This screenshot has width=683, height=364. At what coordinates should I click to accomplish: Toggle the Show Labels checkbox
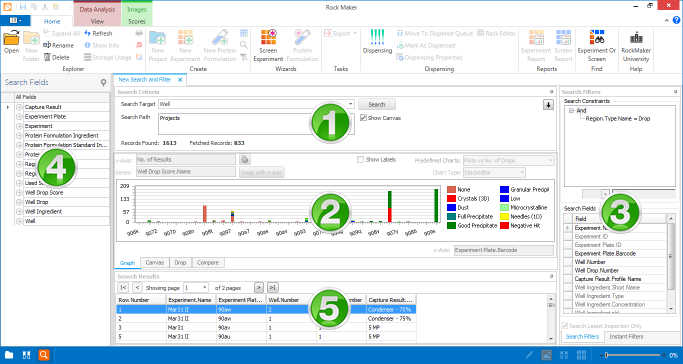[360, 160]
